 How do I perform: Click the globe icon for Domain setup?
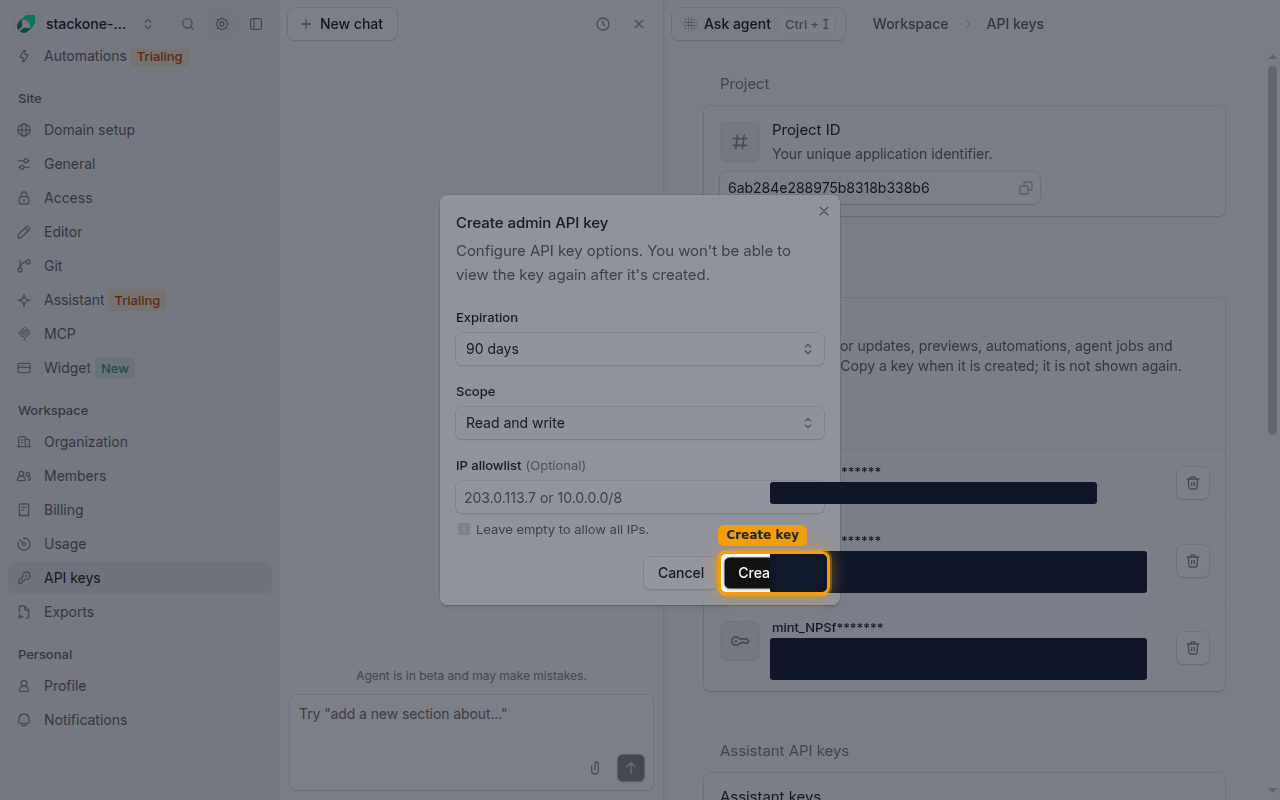24,130
